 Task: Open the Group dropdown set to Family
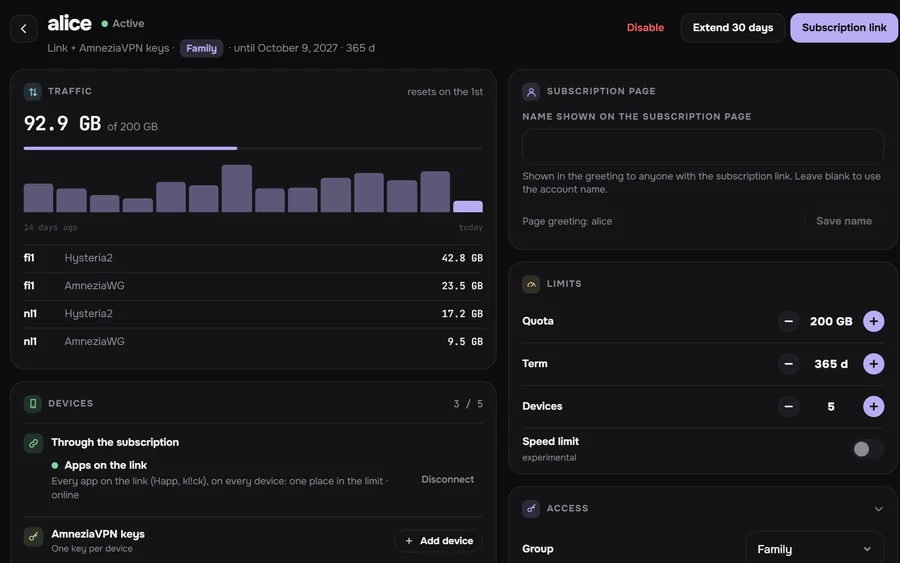click(814, 549)
